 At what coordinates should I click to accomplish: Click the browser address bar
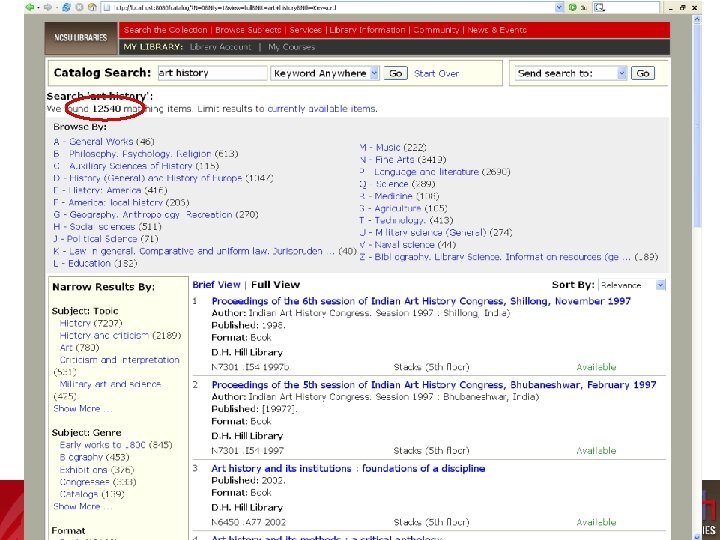(x=328, y=7)
